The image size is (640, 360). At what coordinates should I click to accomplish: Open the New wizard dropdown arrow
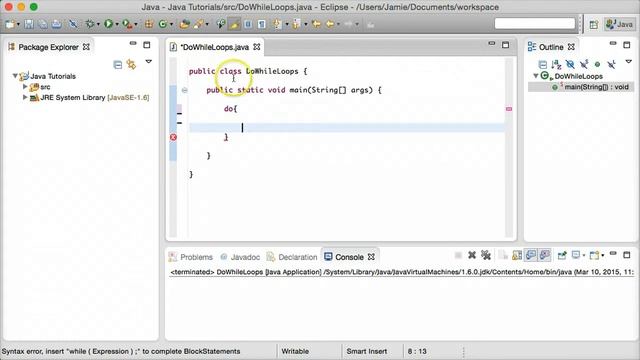18,24
